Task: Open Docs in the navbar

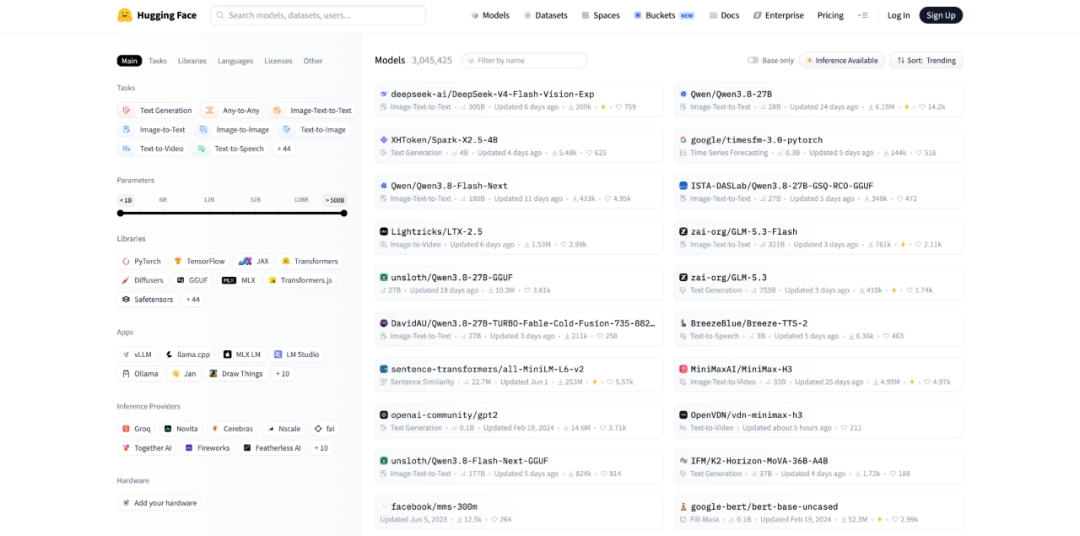Action: click(724, 15)
